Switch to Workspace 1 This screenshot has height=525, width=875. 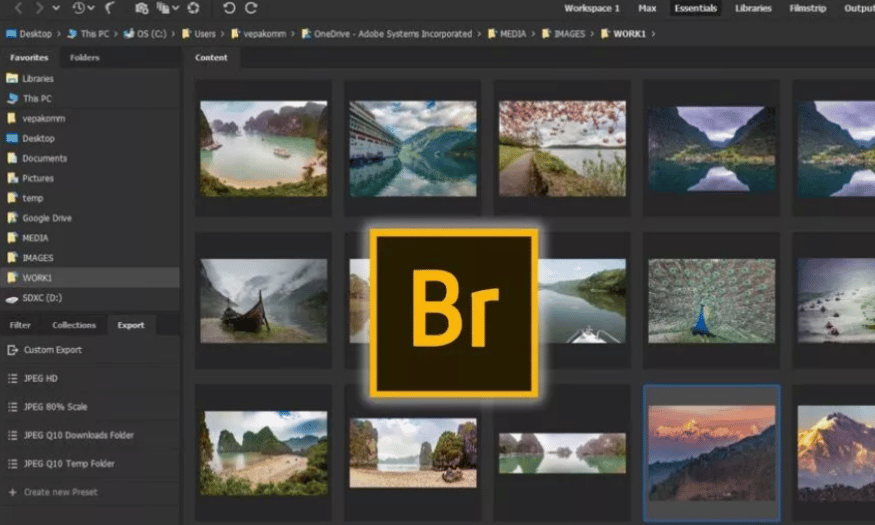[x=592, y=8]
